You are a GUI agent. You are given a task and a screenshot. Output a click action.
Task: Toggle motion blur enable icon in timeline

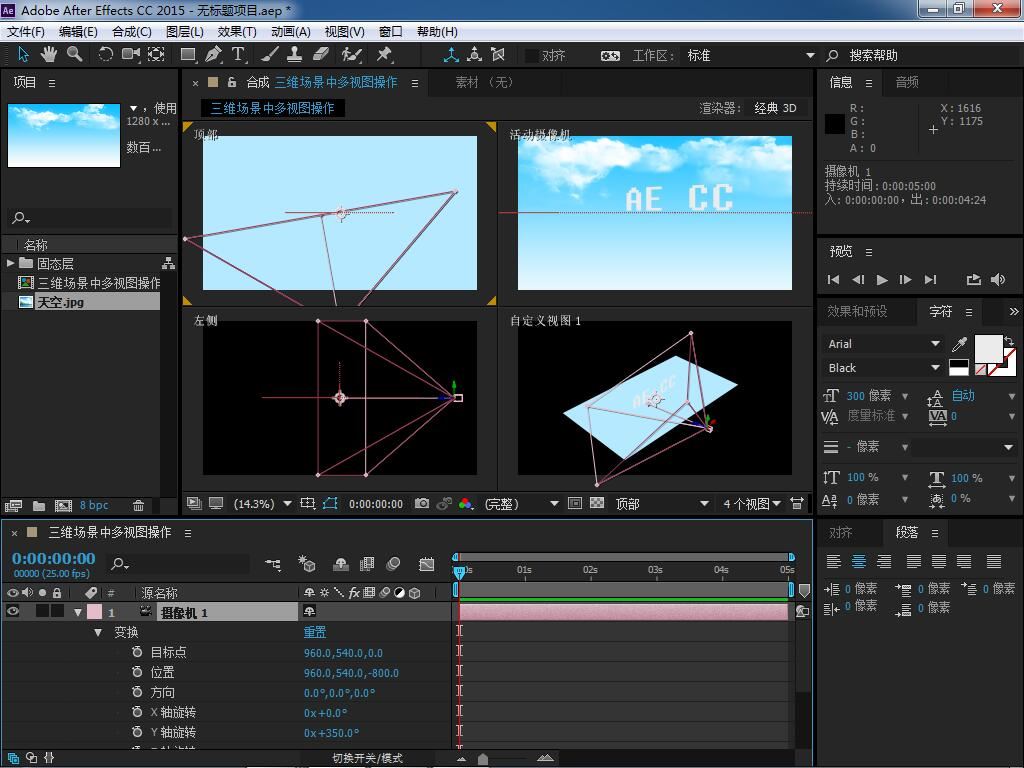click(x=394, y=564)
